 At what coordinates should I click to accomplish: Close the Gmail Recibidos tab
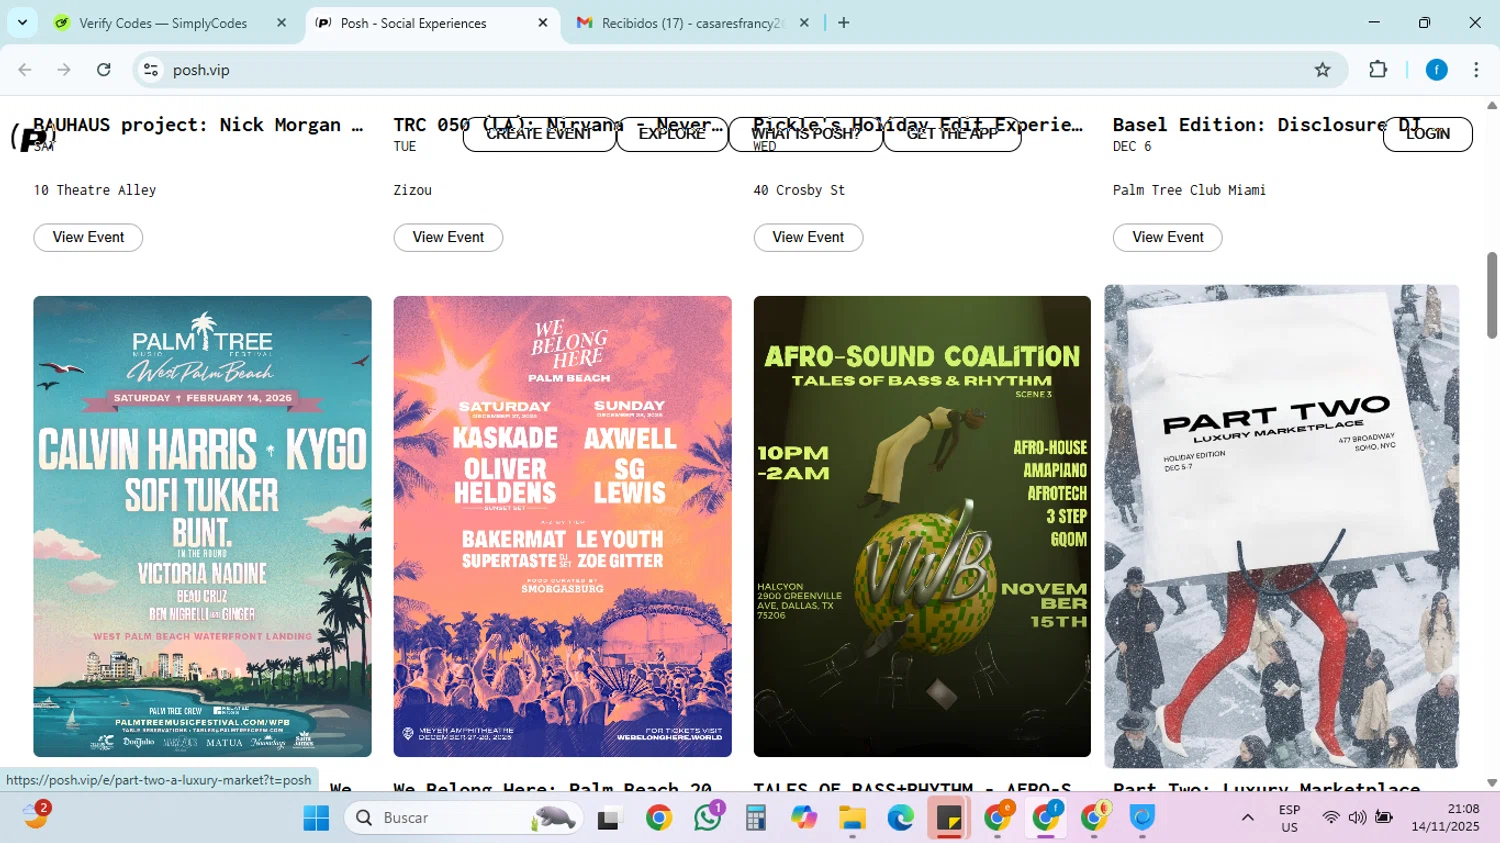tap(804, 22)
